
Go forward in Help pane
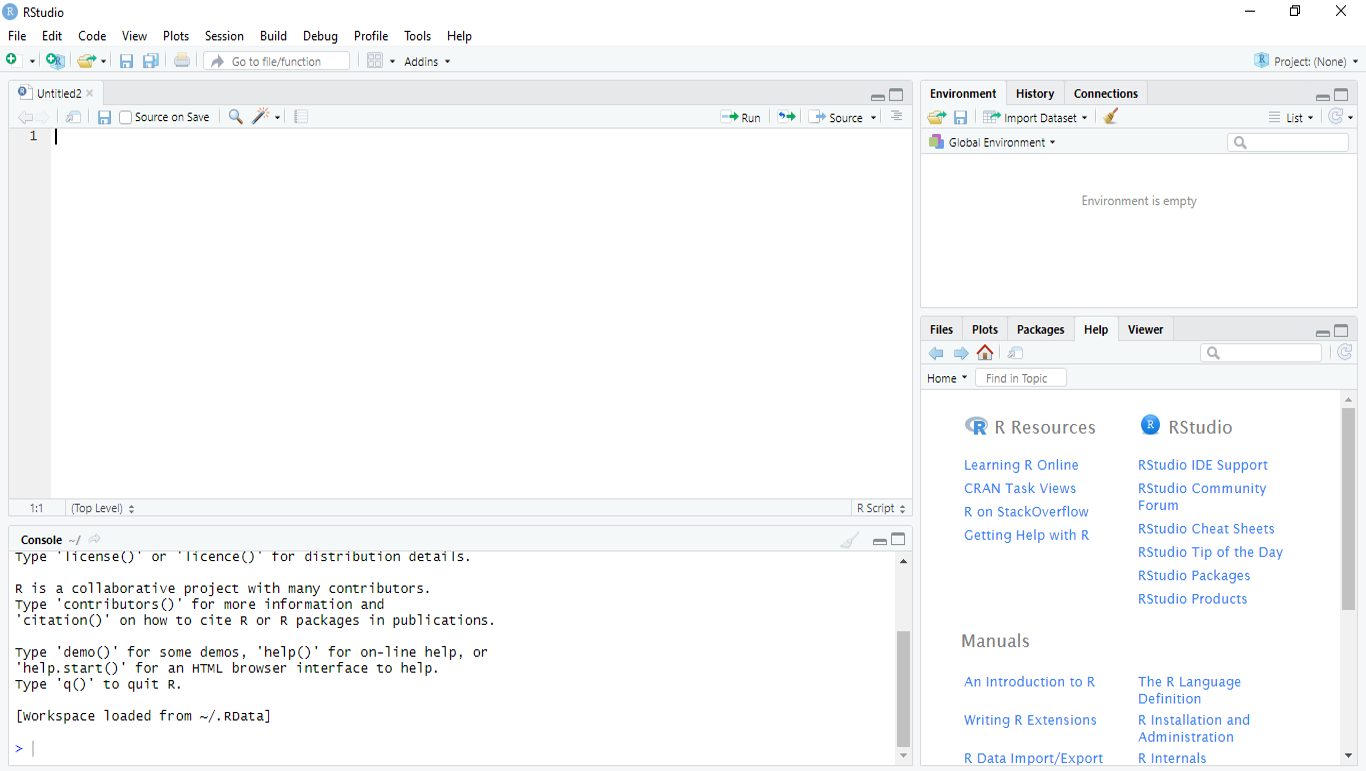pos(961,353)
